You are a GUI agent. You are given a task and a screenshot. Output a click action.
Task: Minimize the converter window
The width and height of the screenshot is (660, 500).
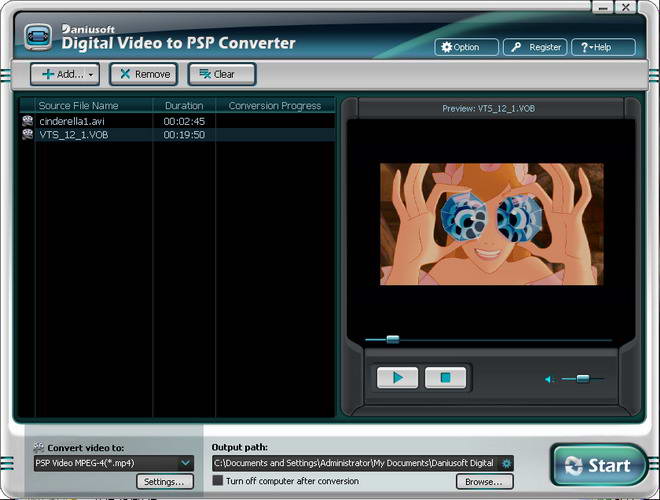[x=603, y=8]
